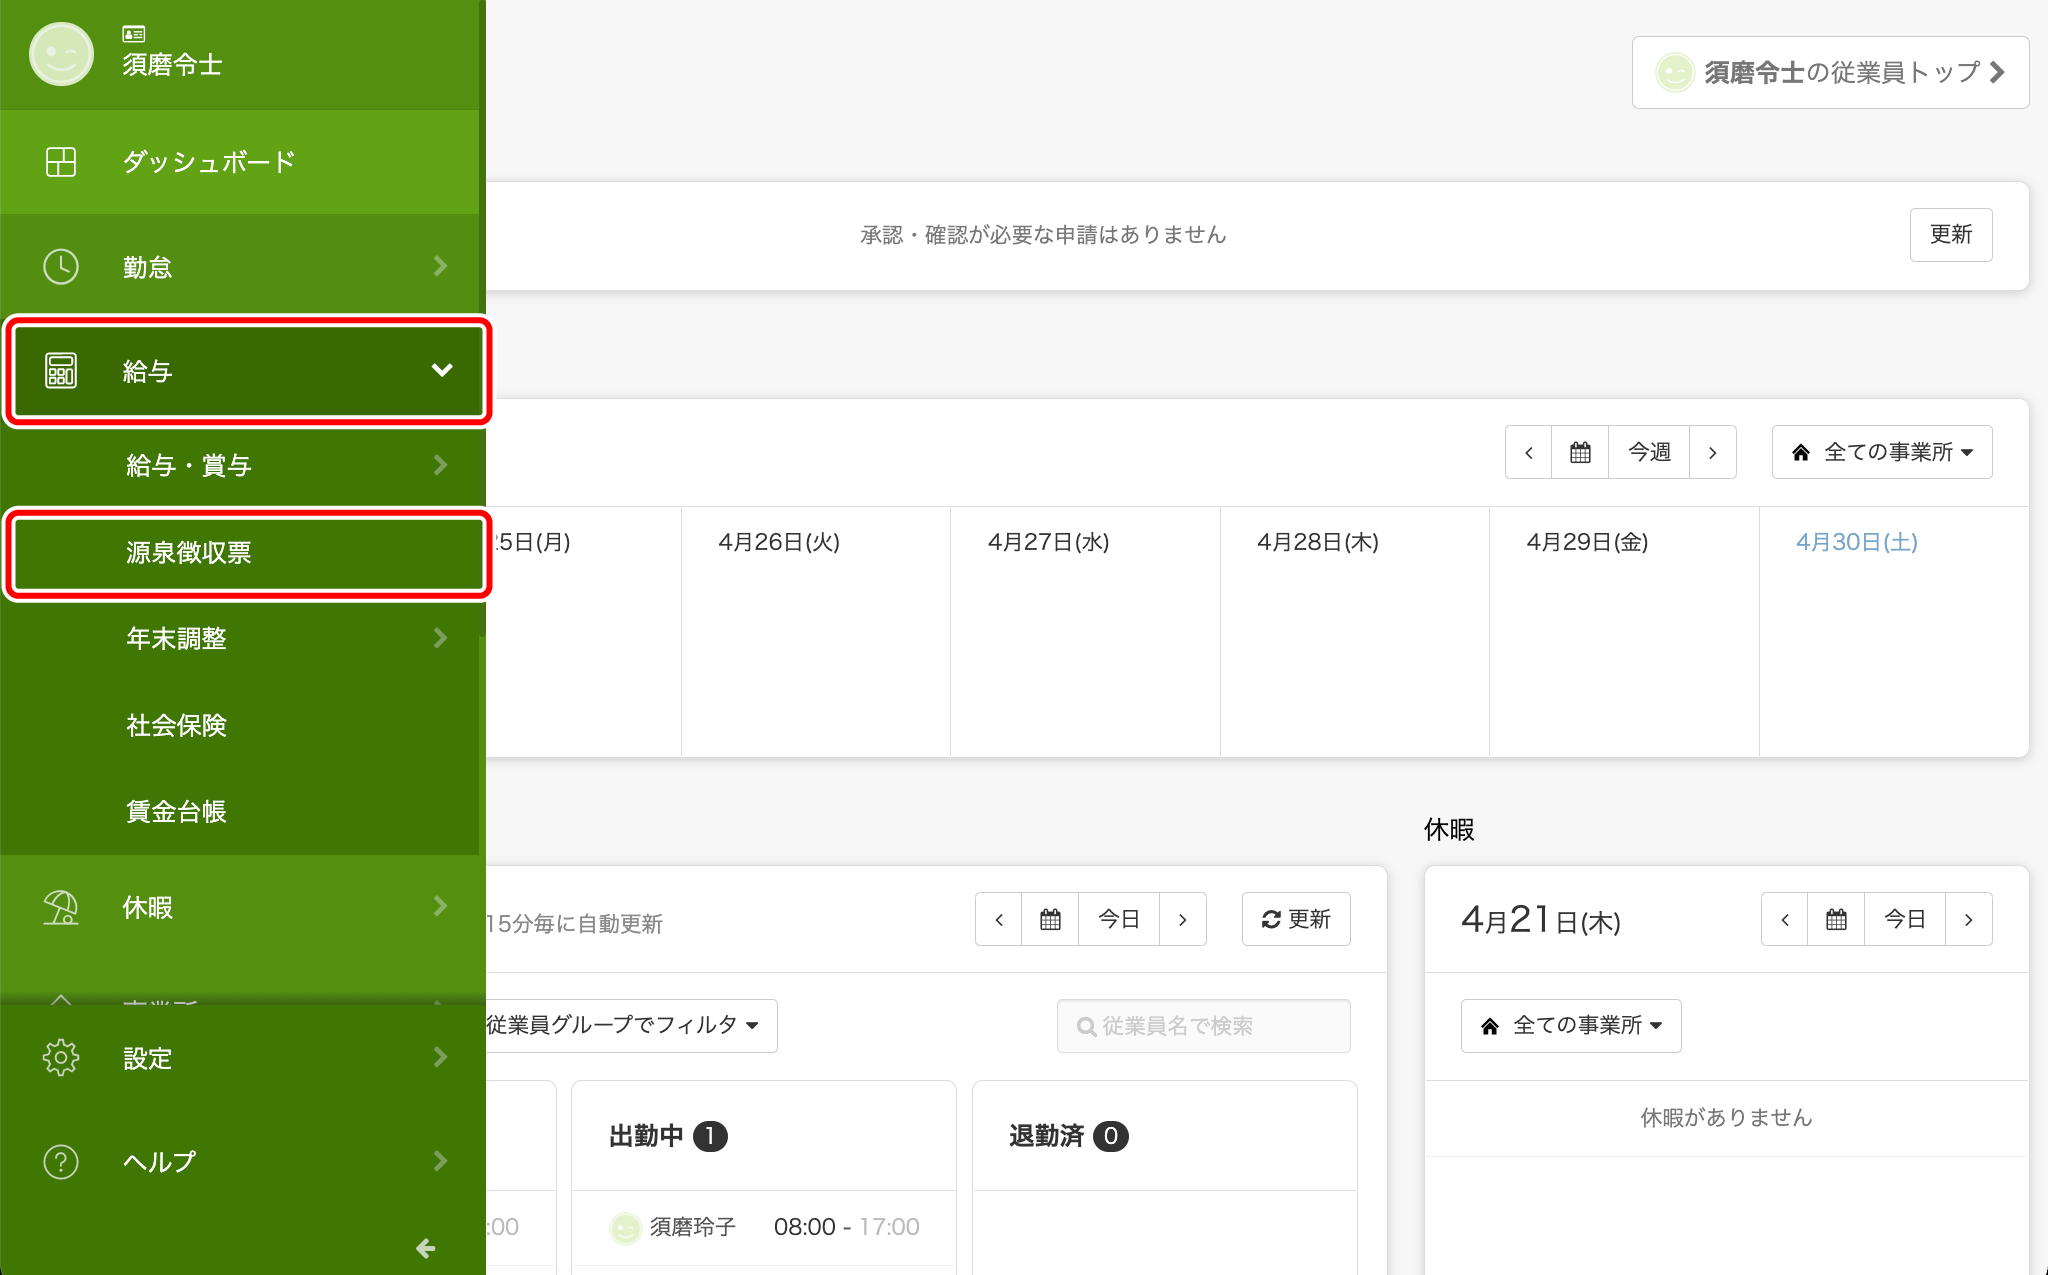Go to next day in 休暇 panel
The width and height of the screenshot is (2048, 1275).
(x=1969, y=919)
